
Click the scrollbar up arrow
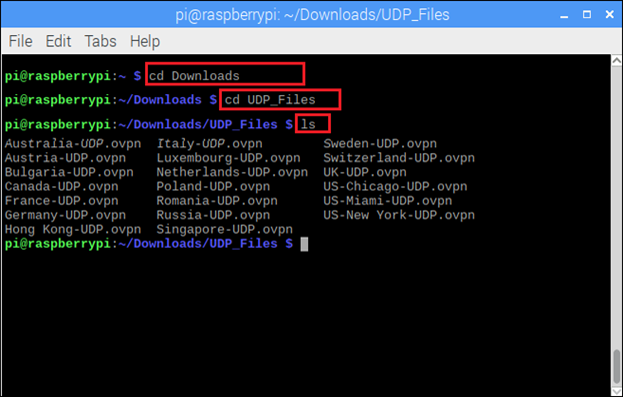pos(616,61)
